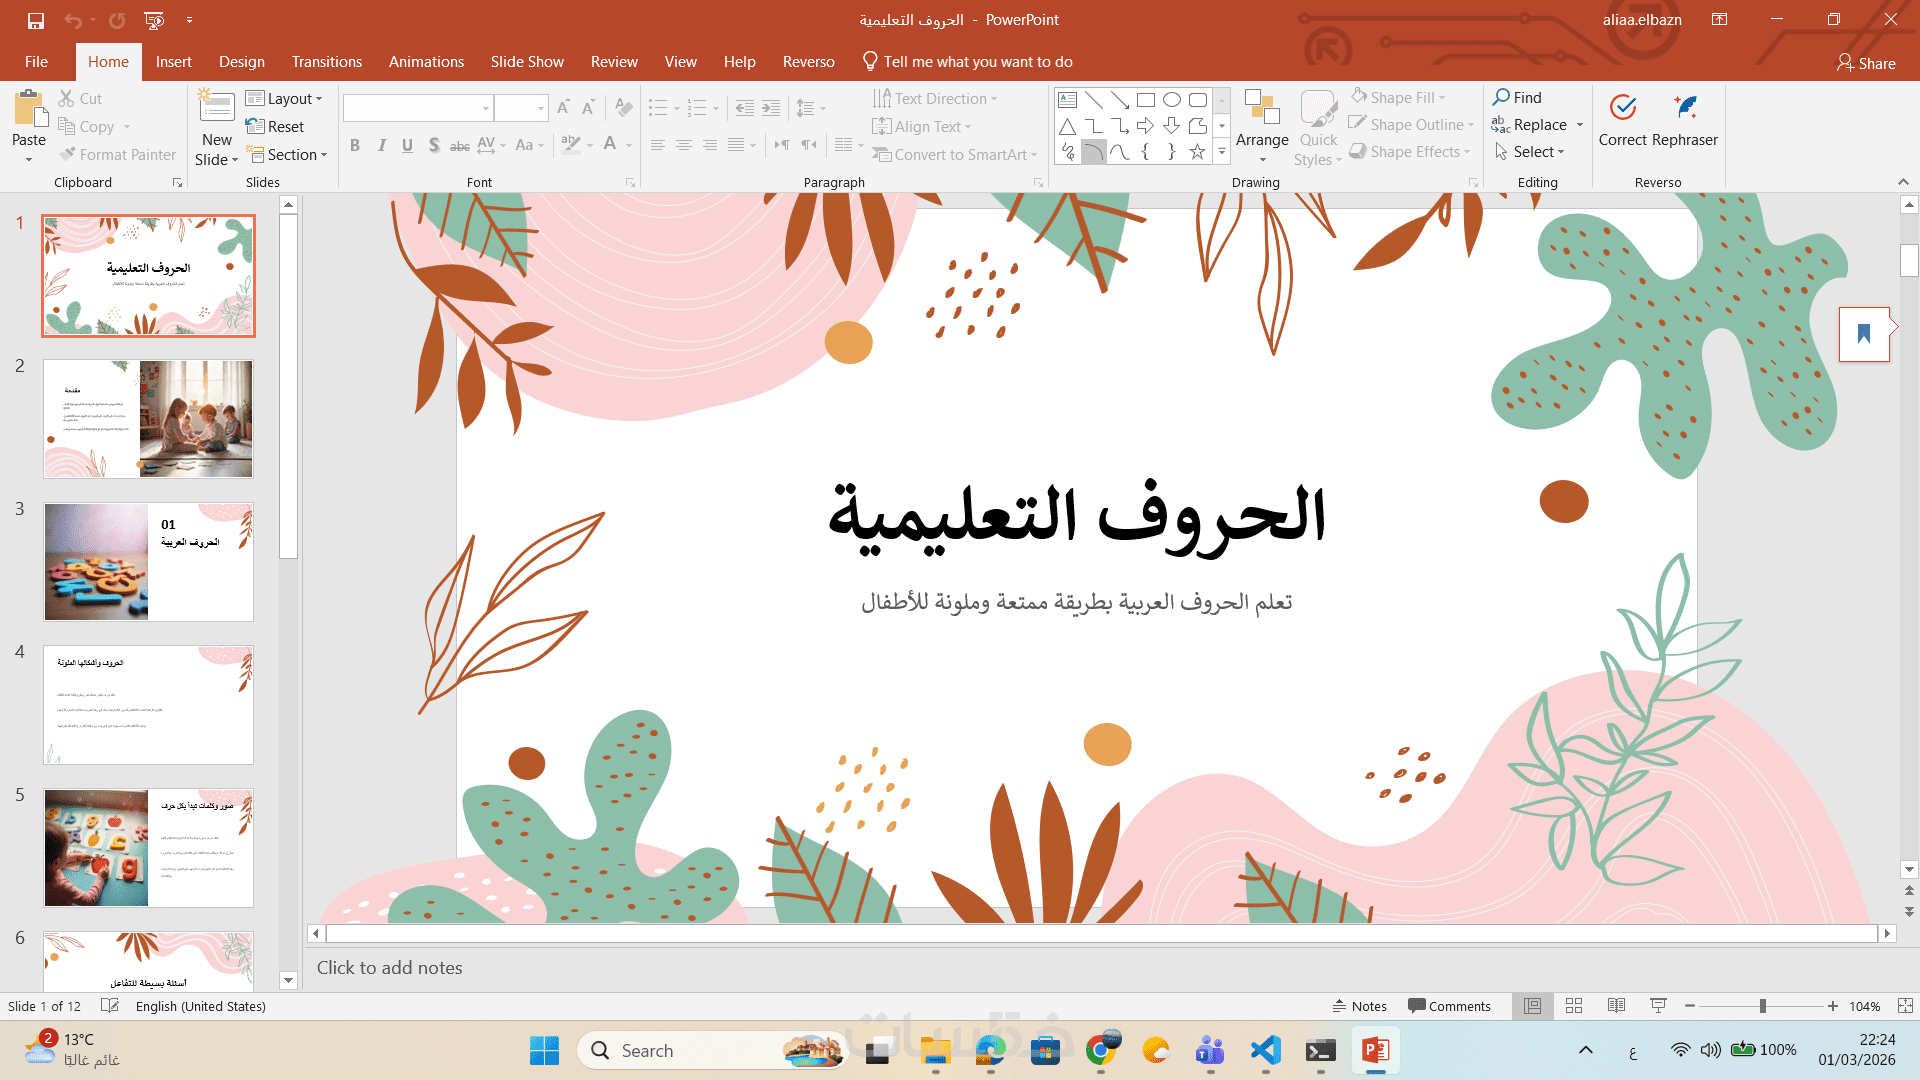Toggle the Comments pane in status bar

click(1449, 1006)
